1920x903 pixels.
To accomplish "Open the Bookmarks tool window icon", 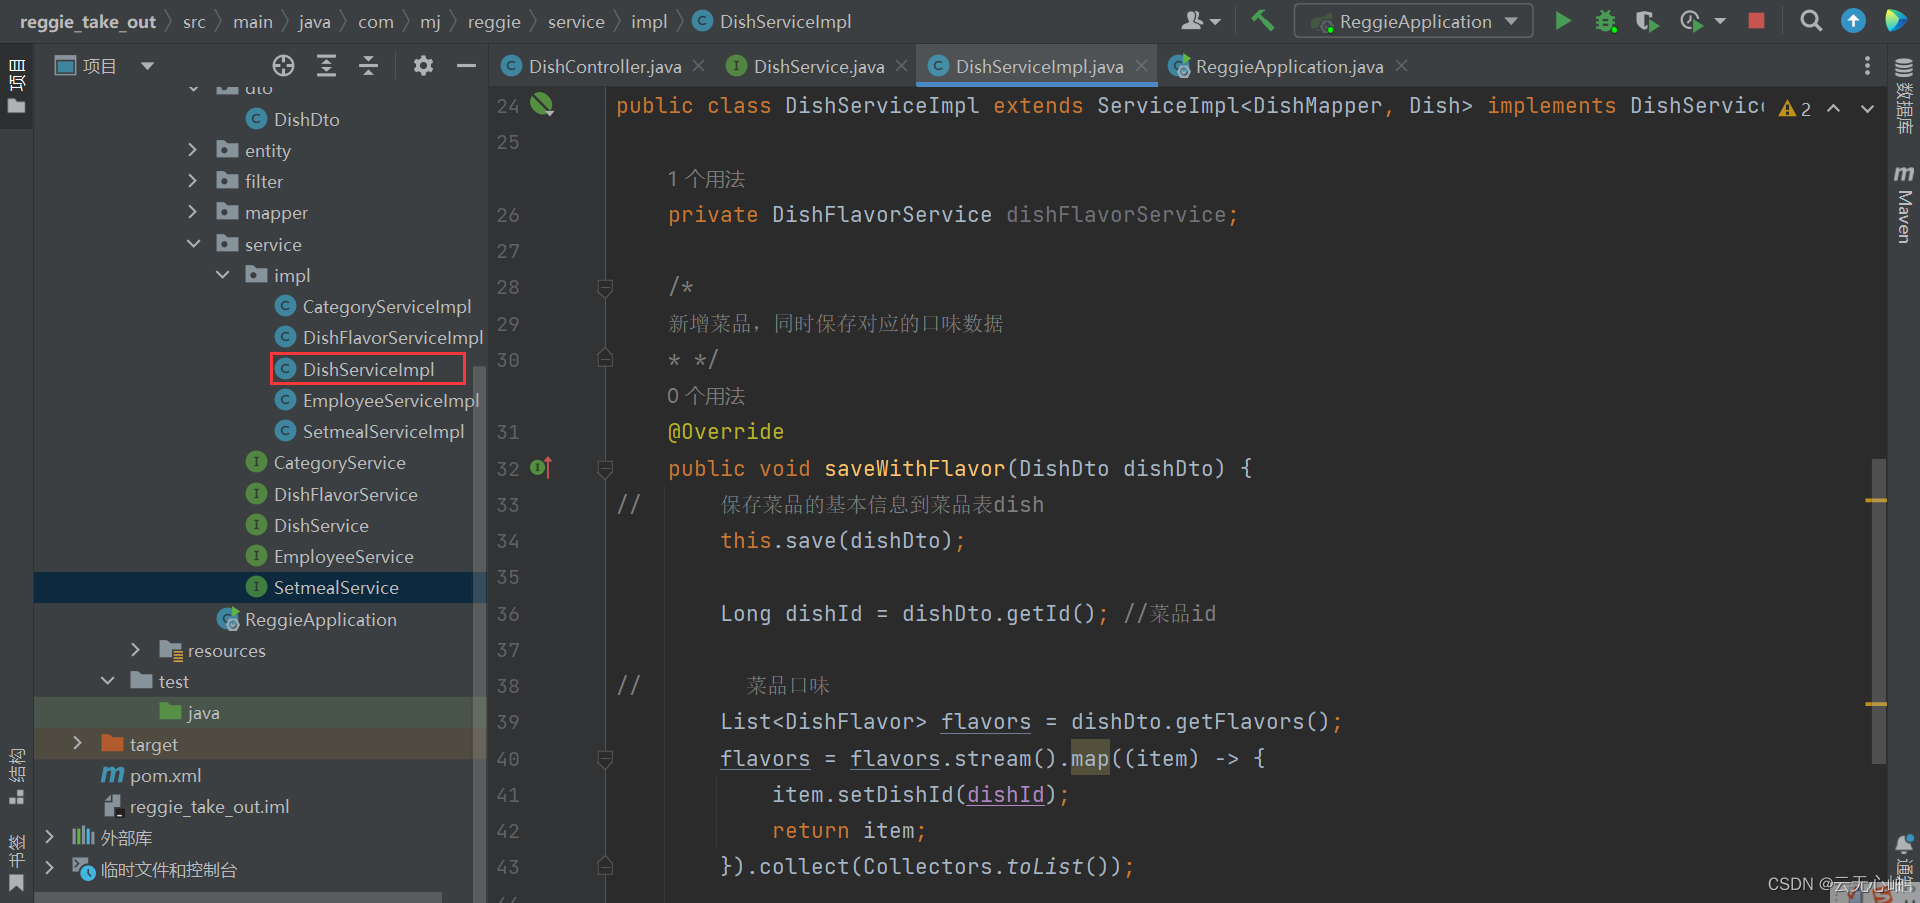I will [16, 884].
